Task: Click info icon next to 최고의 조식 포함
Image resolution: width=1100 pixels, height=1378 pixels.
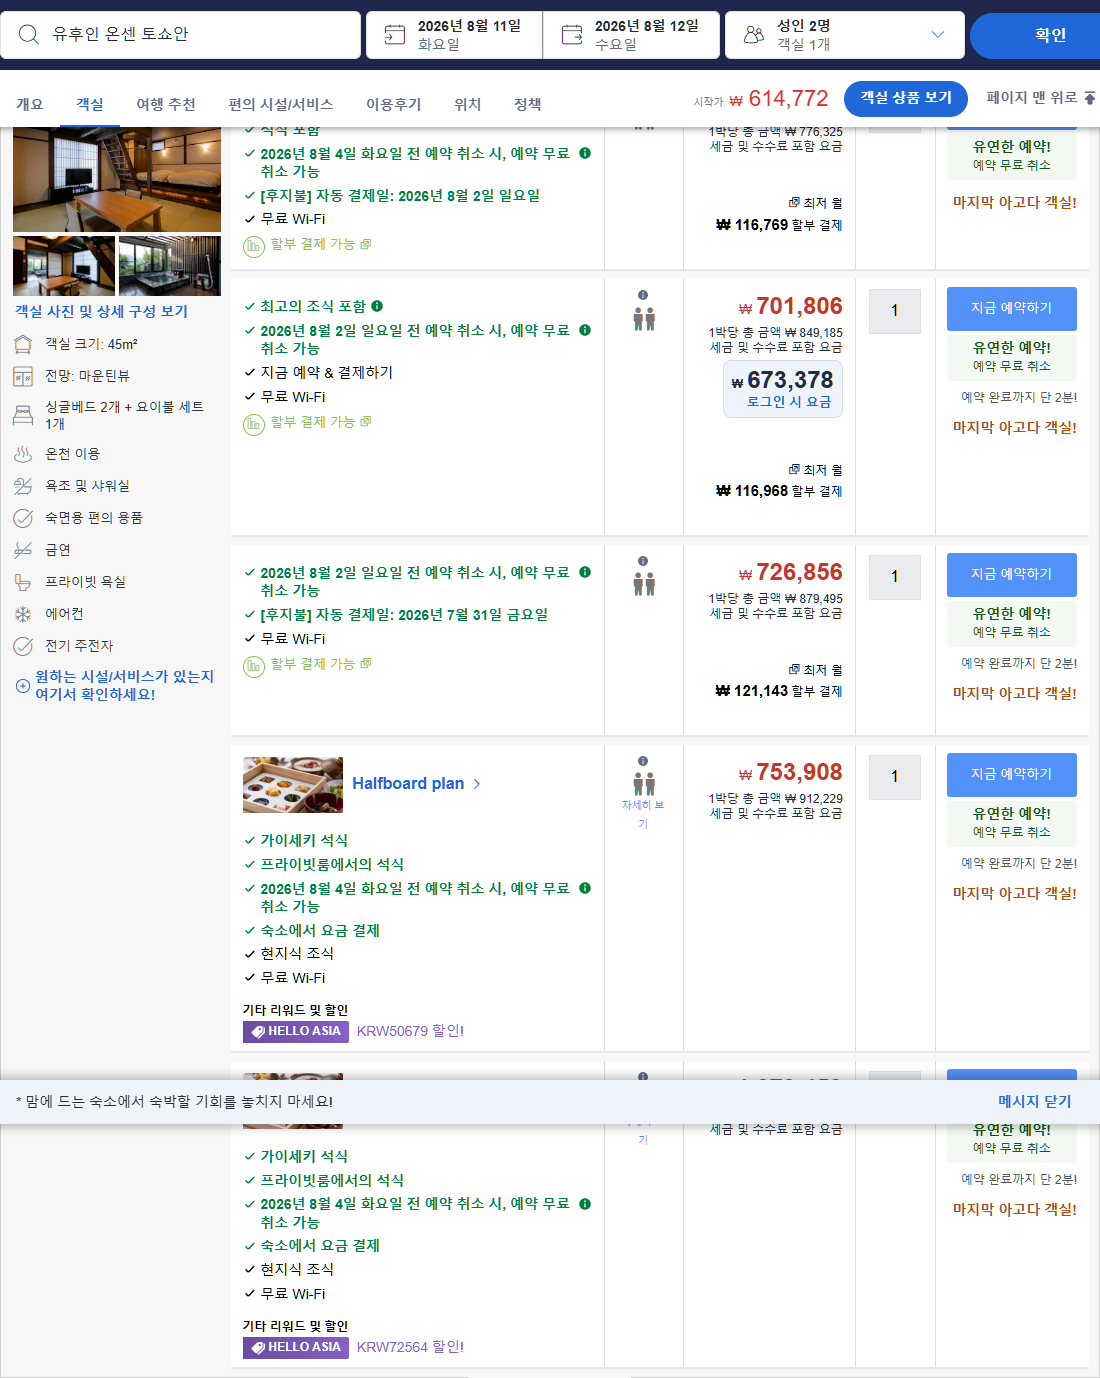Action: coord(377,306)
